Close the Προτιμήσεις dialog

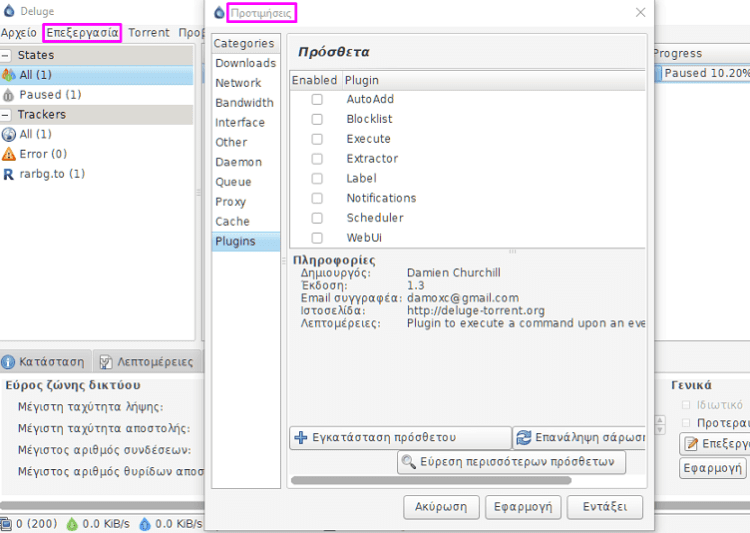(640, 12)
